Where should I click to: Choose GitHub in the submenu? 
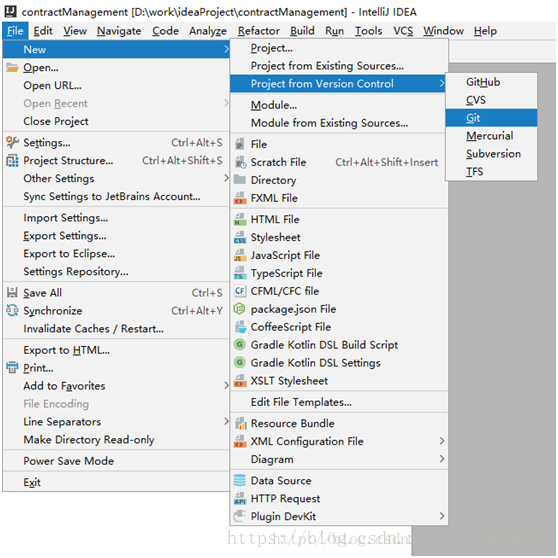coord(491,82)
